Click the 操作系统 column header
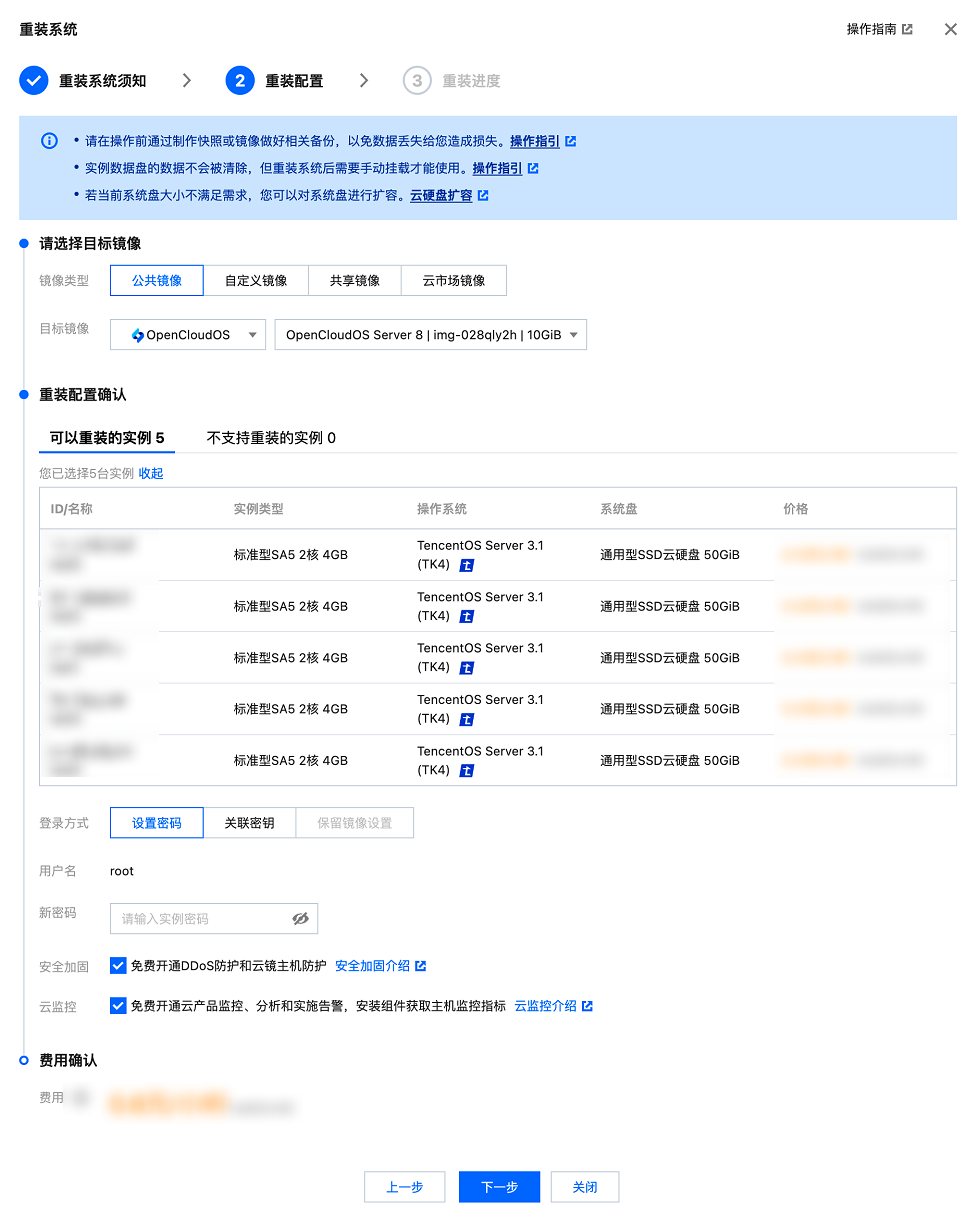966x1226 pixels. click(442, 509)
